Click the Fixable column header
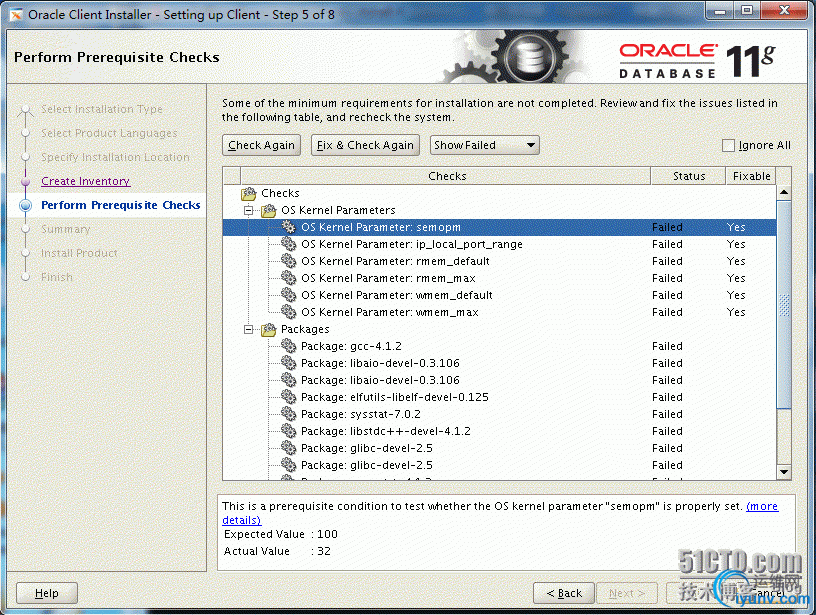Viewport: 816px width, 615px height. coord(751,176)
